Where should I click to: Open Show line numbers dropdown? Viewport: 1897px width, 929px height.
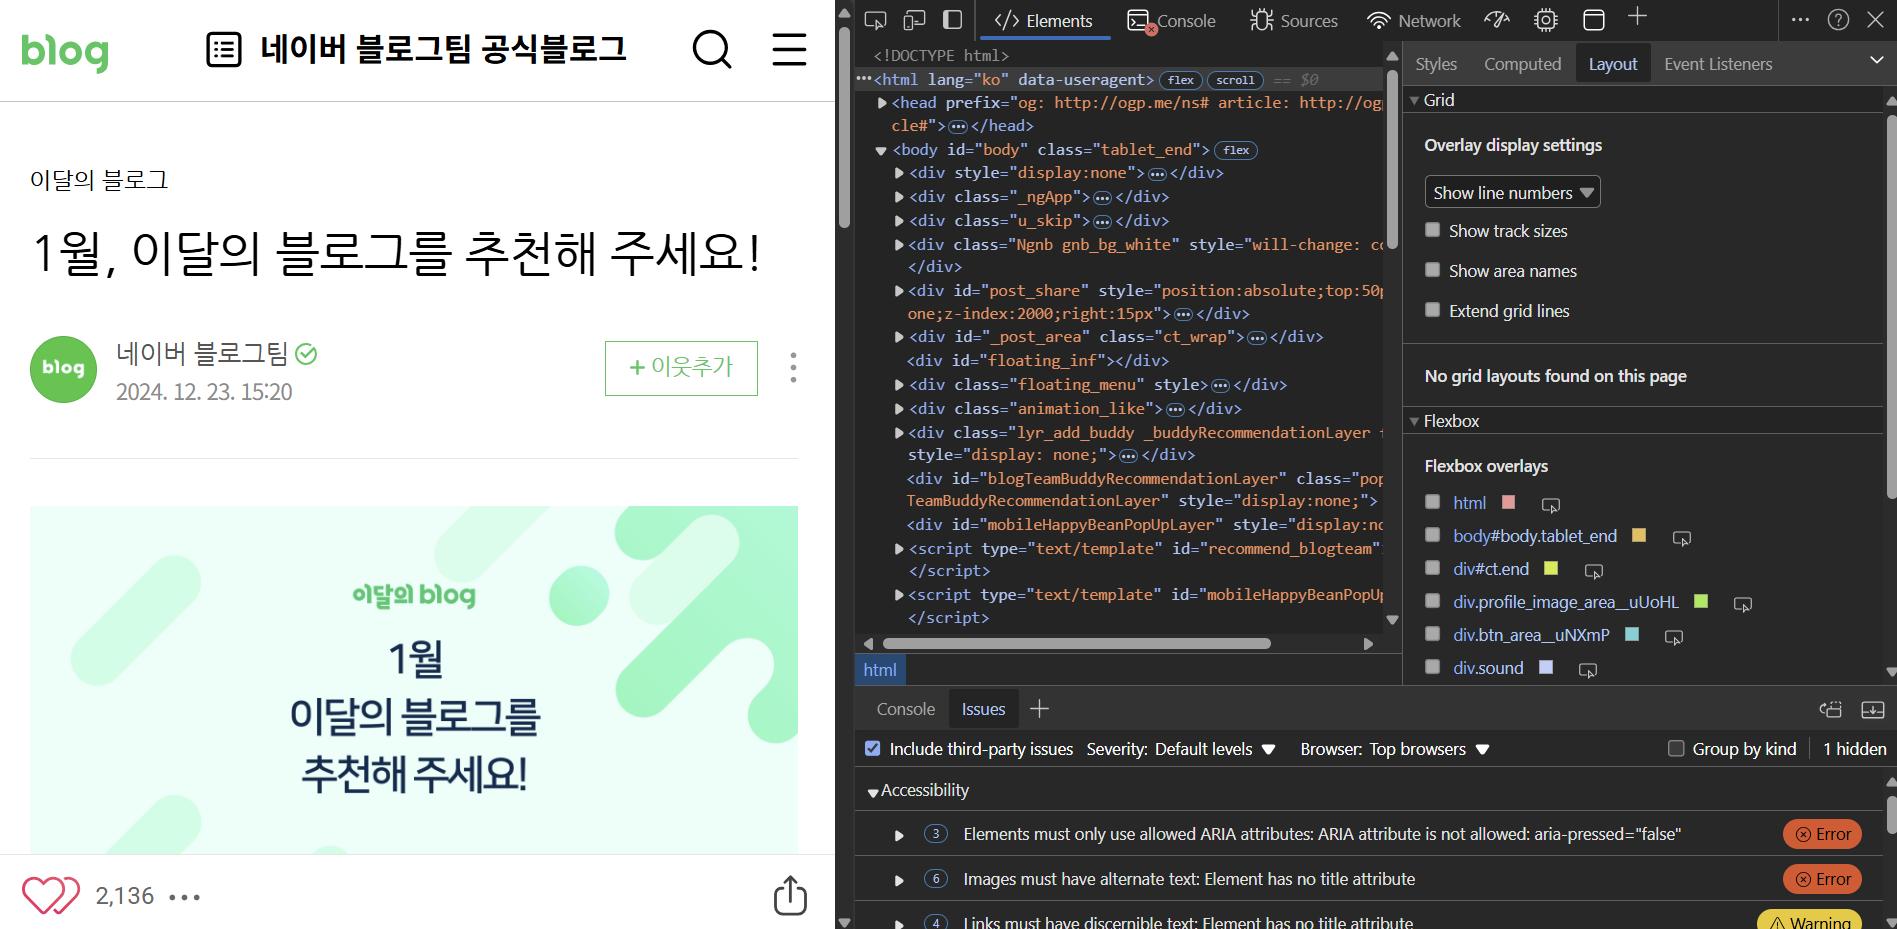[x=1512, y=192]
